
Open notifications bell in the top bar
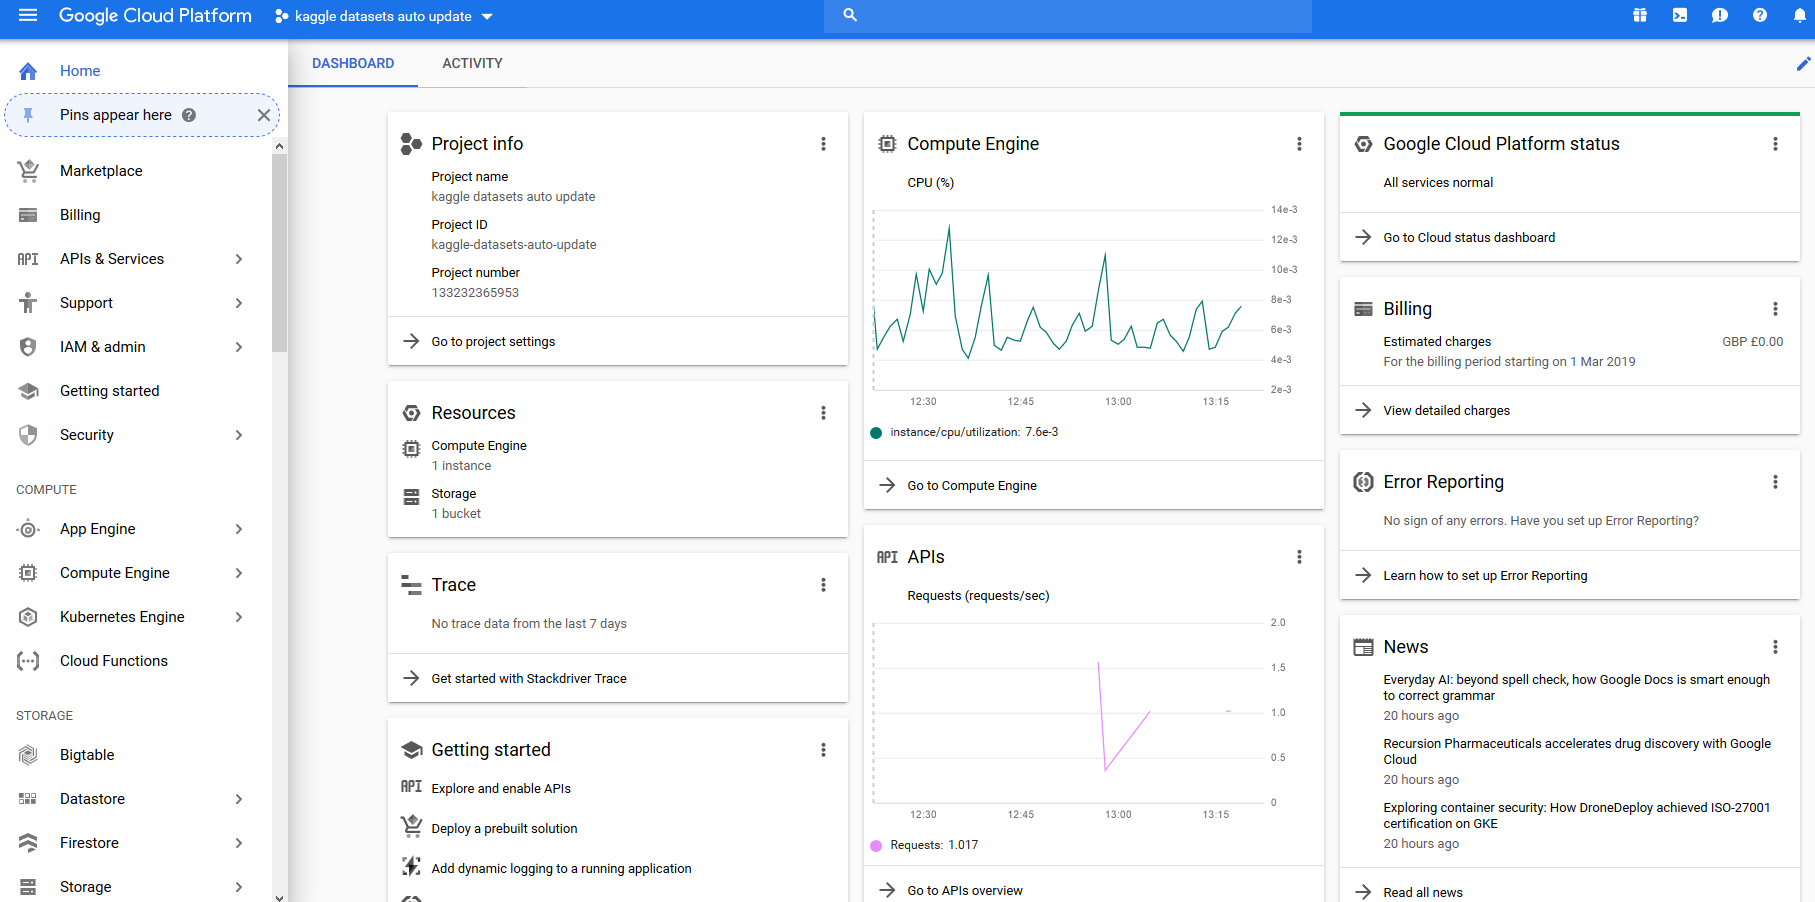pyautogui.click(x=1800, y=15)
